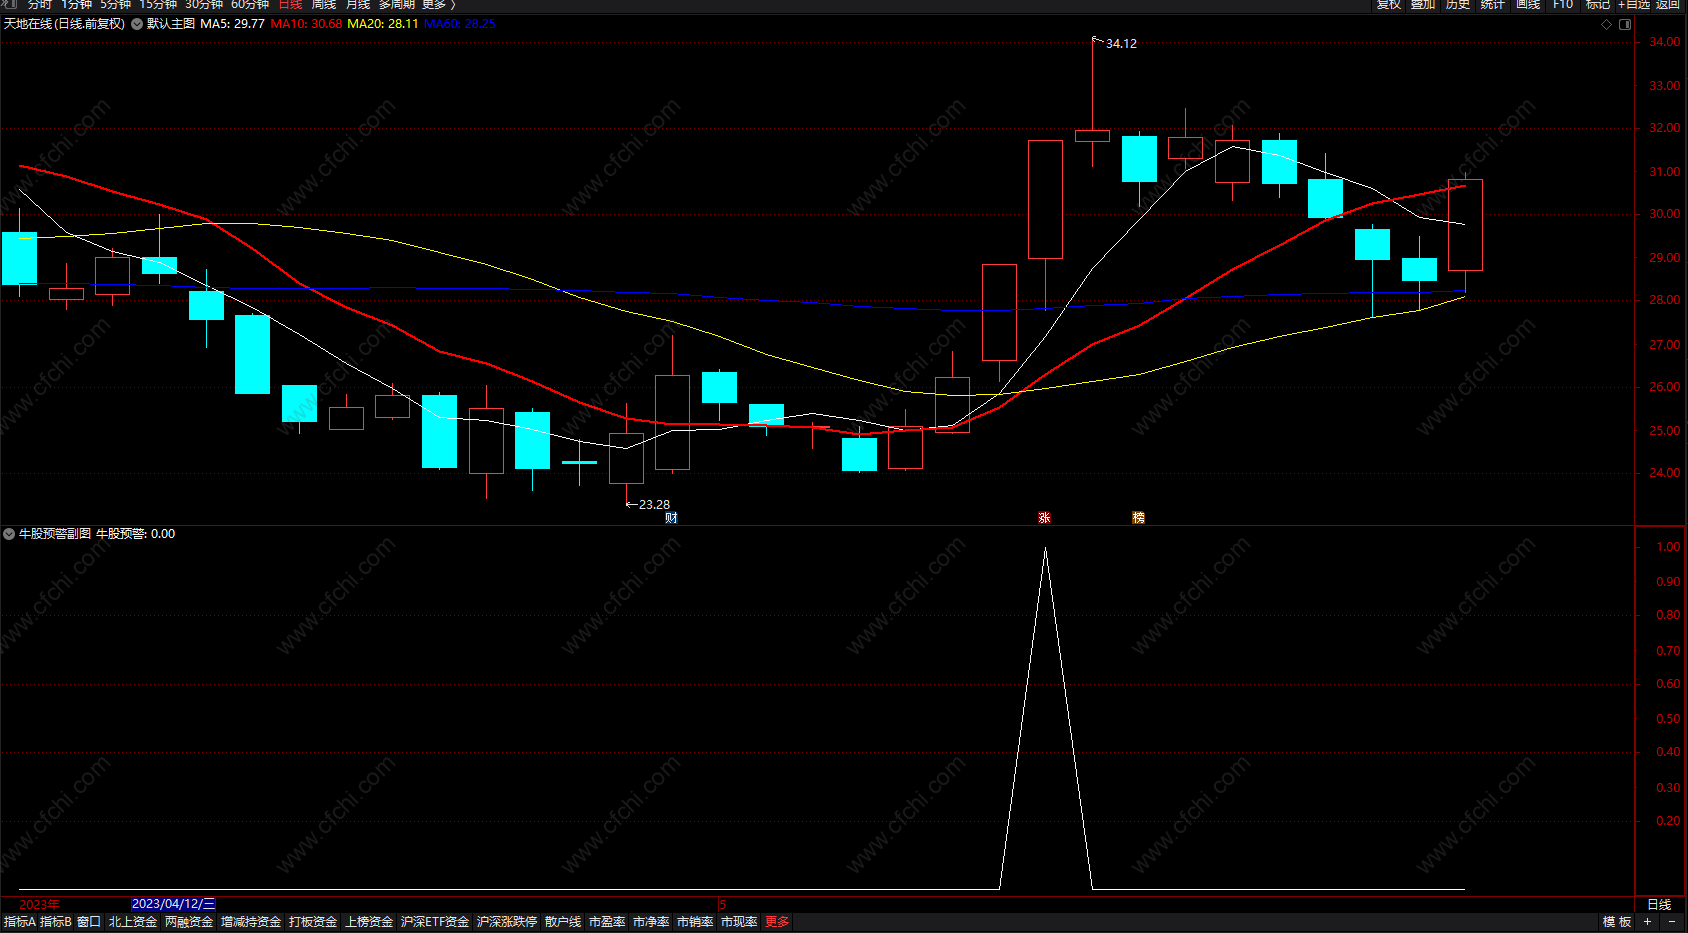The image size is (1688, 933).
Task: Click the 2023年 timeline label
Action: (39, 904)
